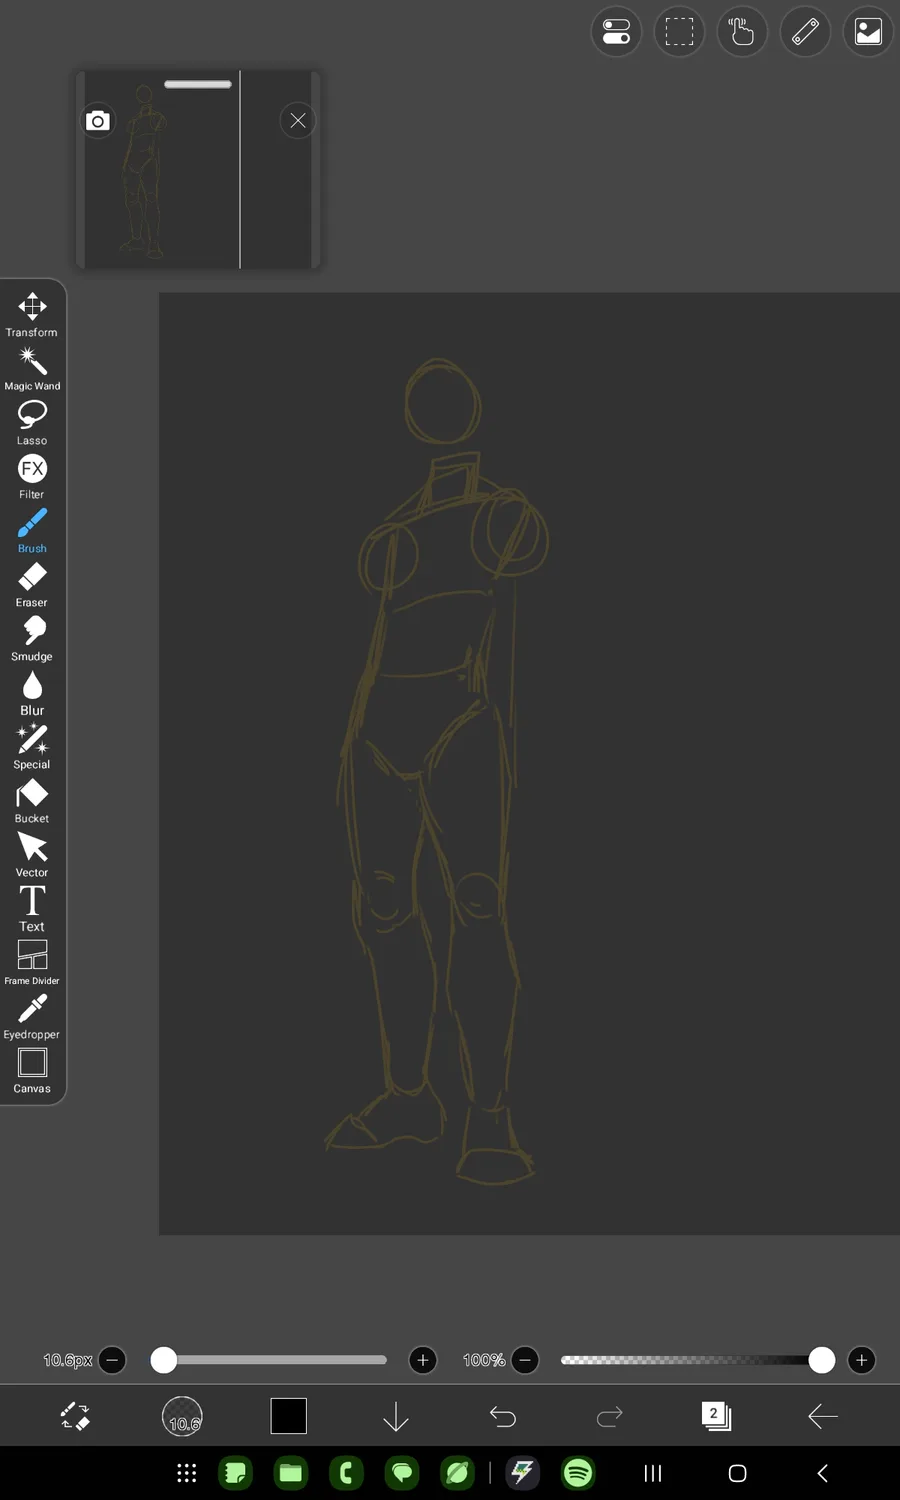Open the Canvas tool
900x1500 pixels.
click(32, 1070)
